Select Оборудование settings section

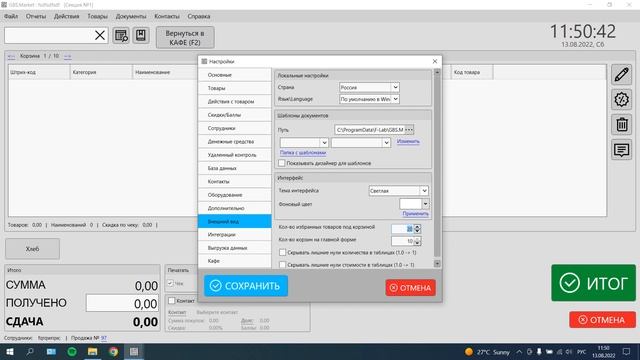coord(235,195)
